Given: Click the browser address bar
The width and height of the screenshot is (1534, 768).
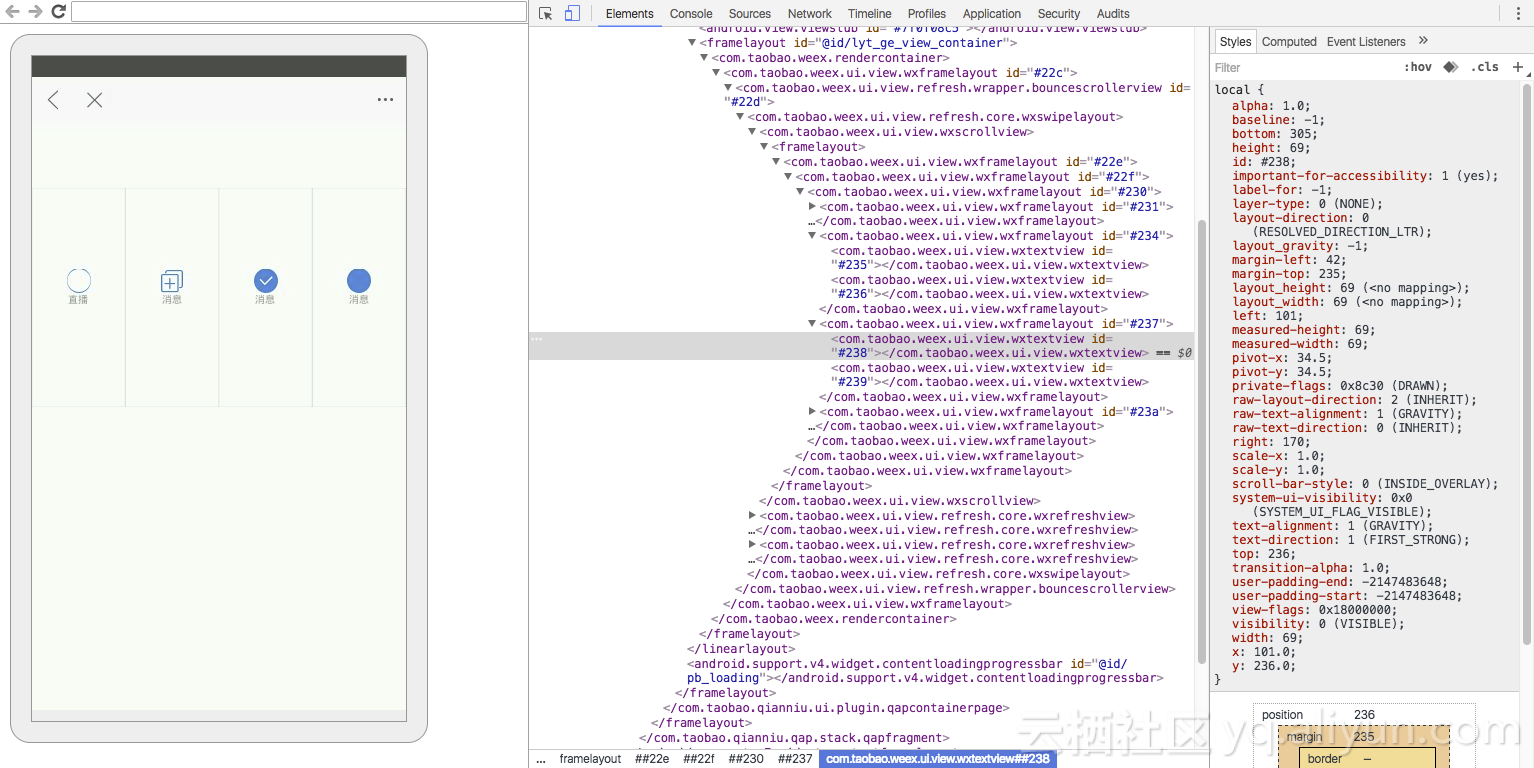Looking at the screenshot, I should [x=299, y=12].
